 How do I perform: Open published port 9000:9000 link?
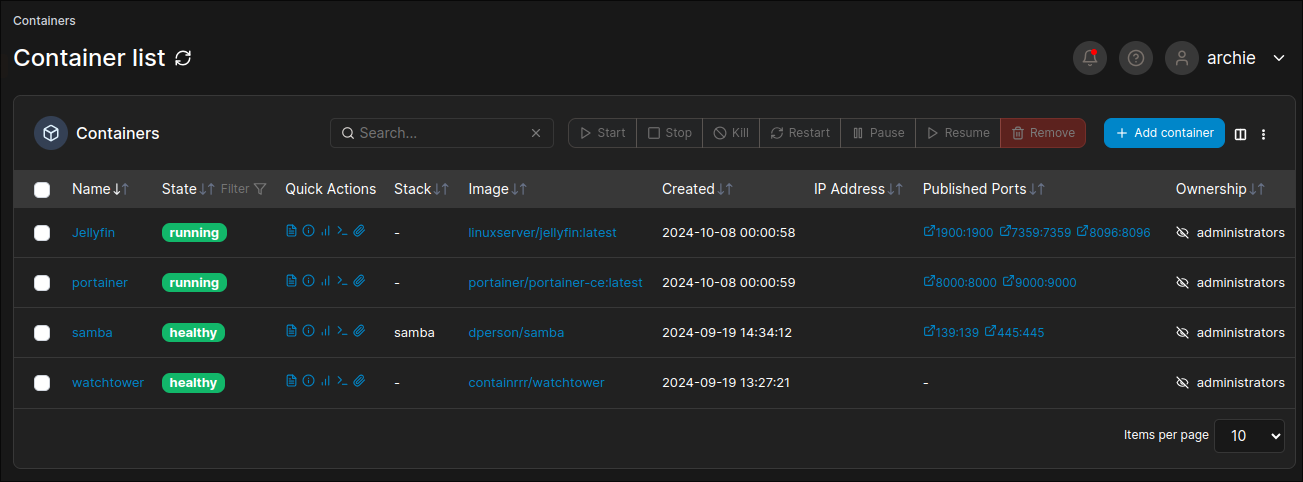tap(1039, 282)
